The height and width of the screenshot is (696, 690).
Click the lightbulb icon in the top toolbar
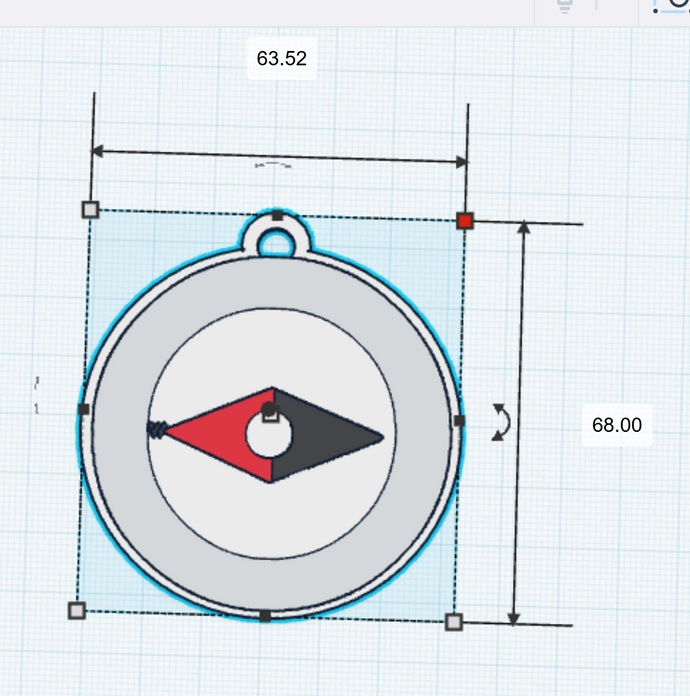pyautogui.click(x=565, y=6)
